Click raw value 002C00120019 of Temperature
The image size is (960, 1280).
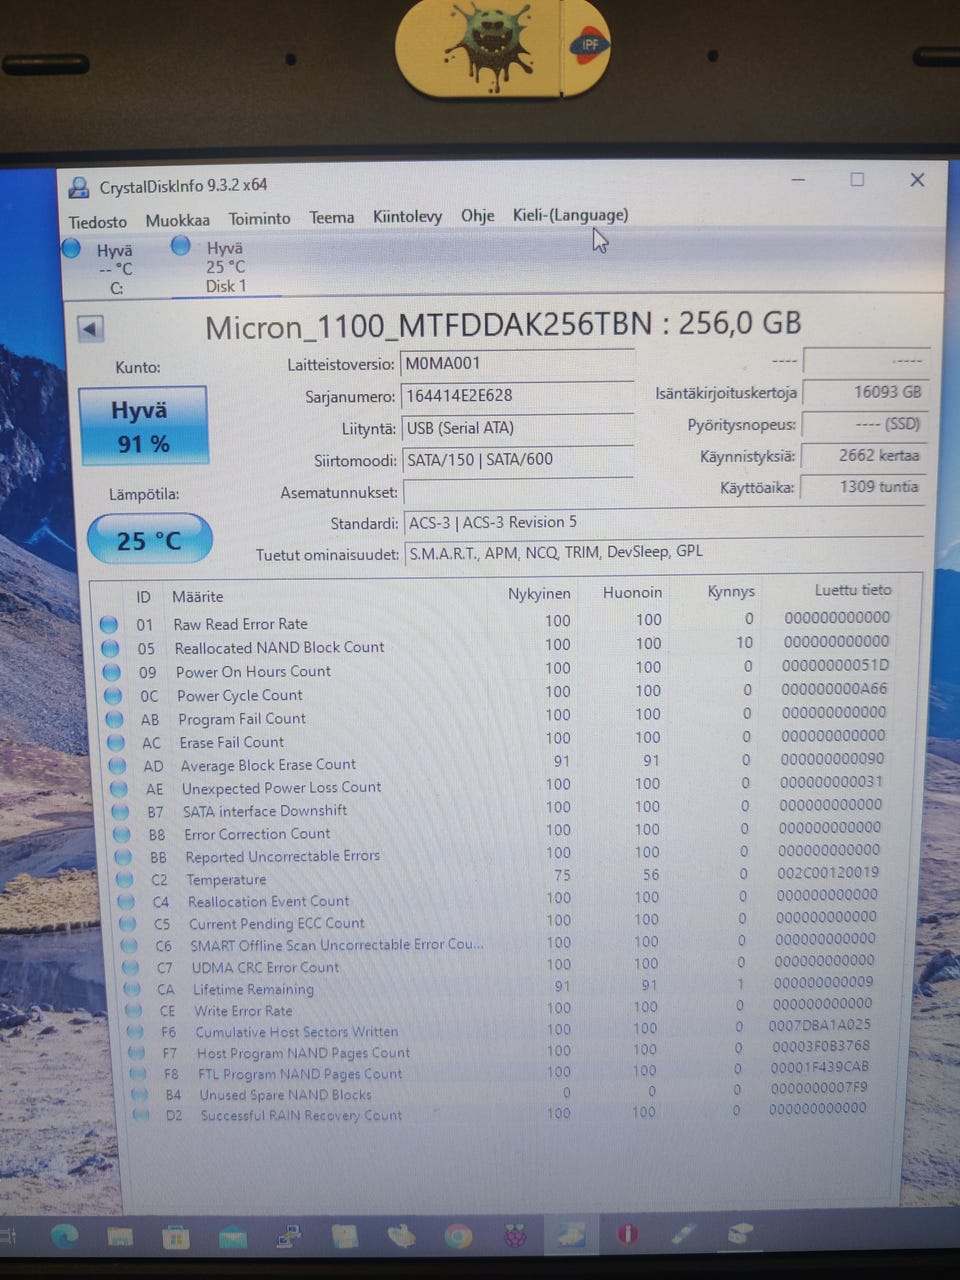click(x=828, y=873)
